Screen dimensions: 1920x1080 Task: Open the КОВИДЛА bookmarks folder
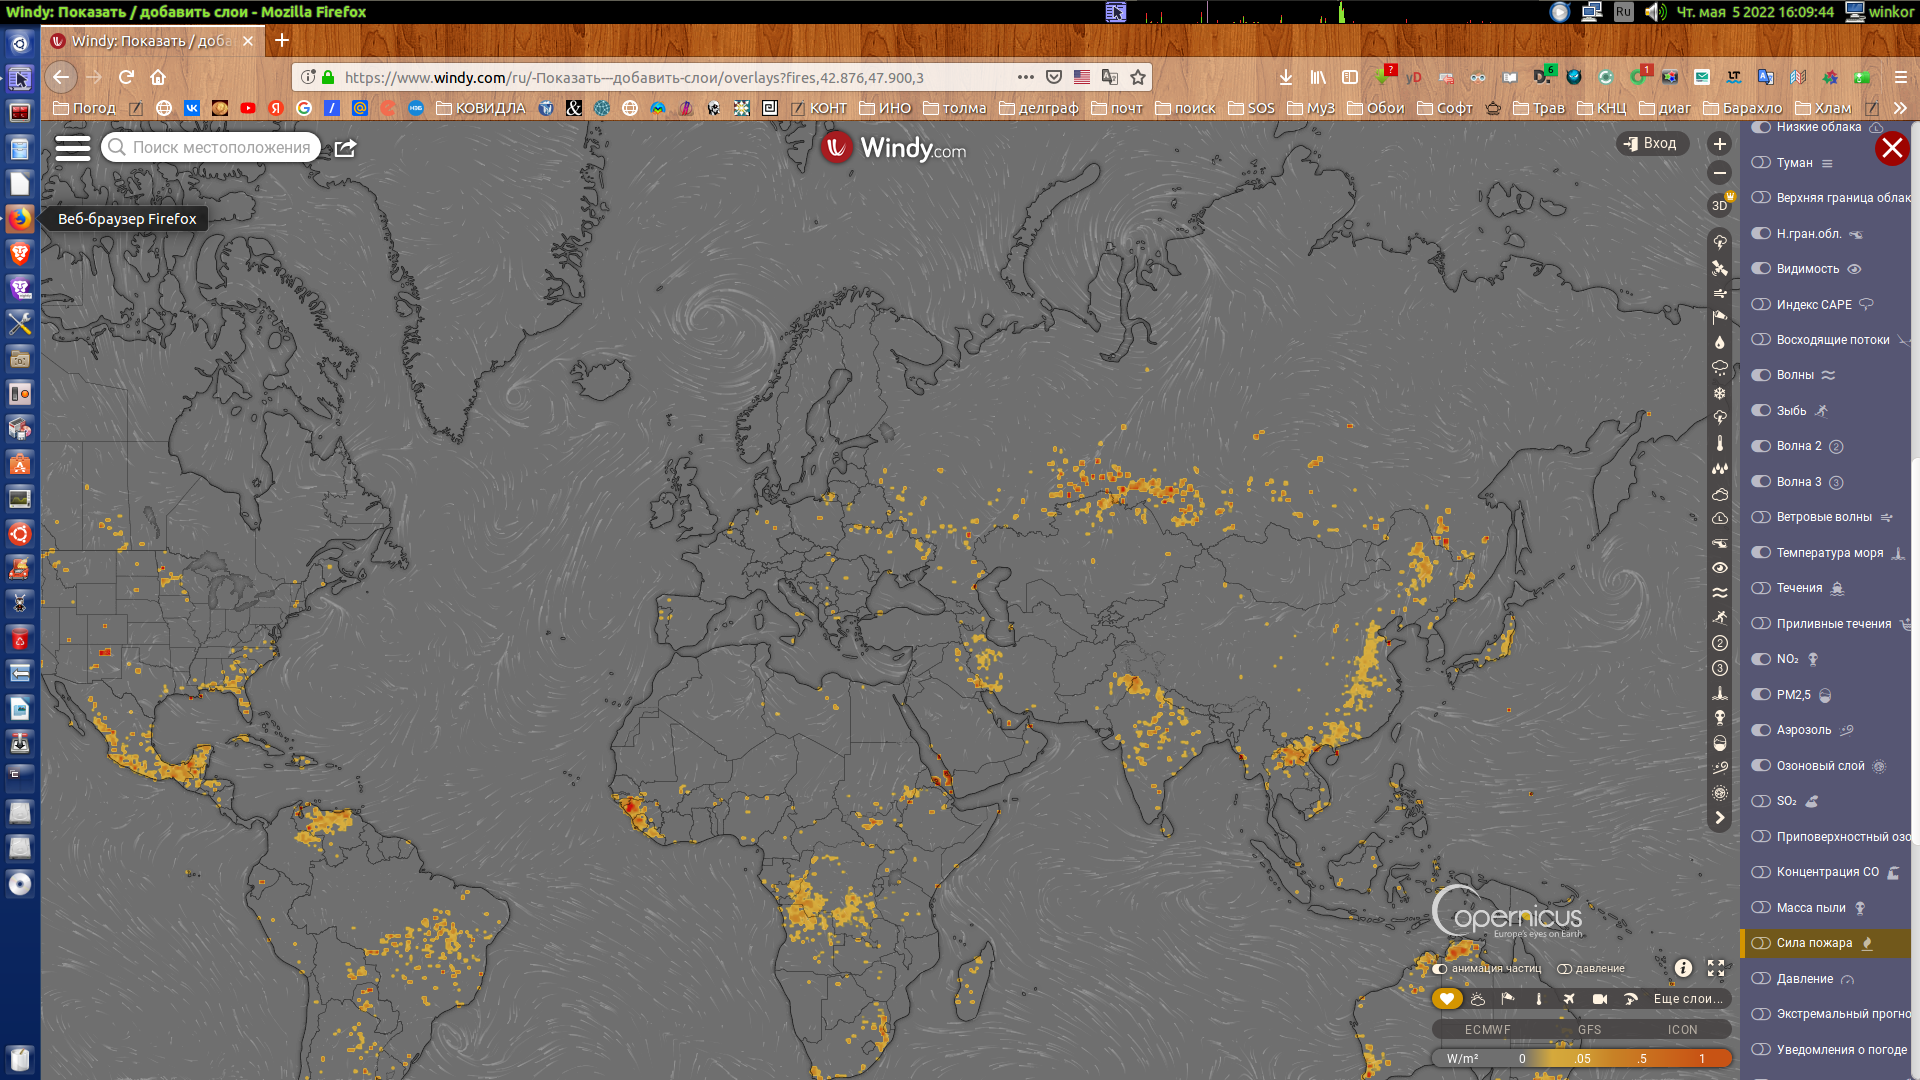pyautogui.click(x=480, y=108)
